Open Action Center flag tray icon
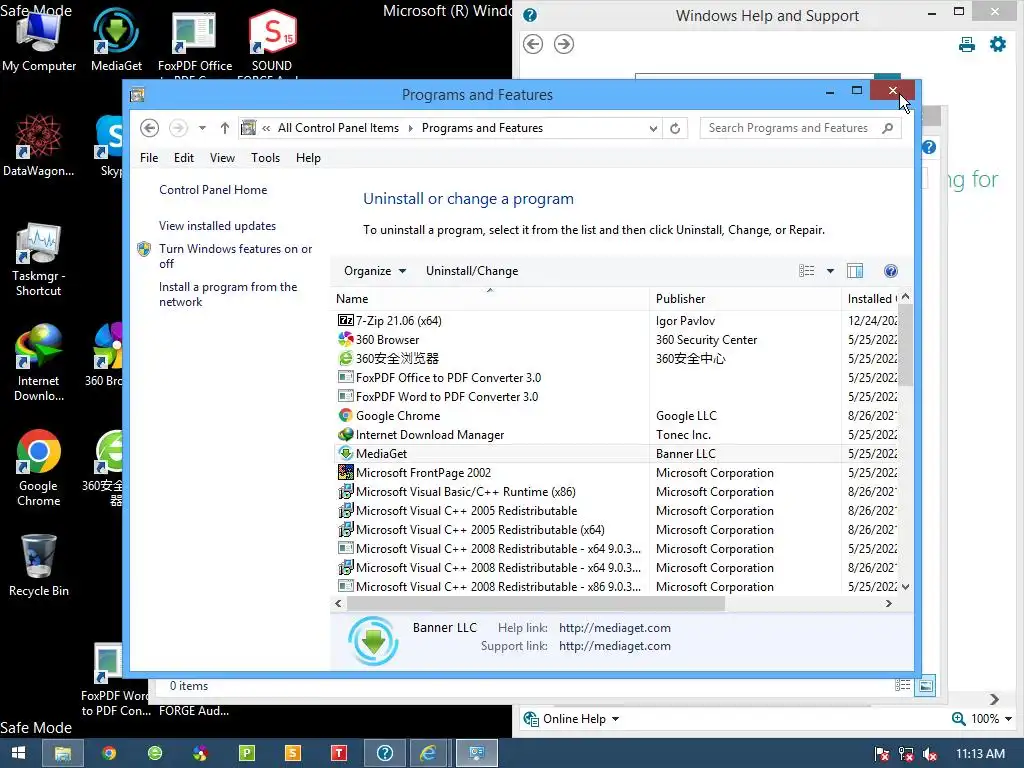This screenshot has height=768, width=1024. 881,754
